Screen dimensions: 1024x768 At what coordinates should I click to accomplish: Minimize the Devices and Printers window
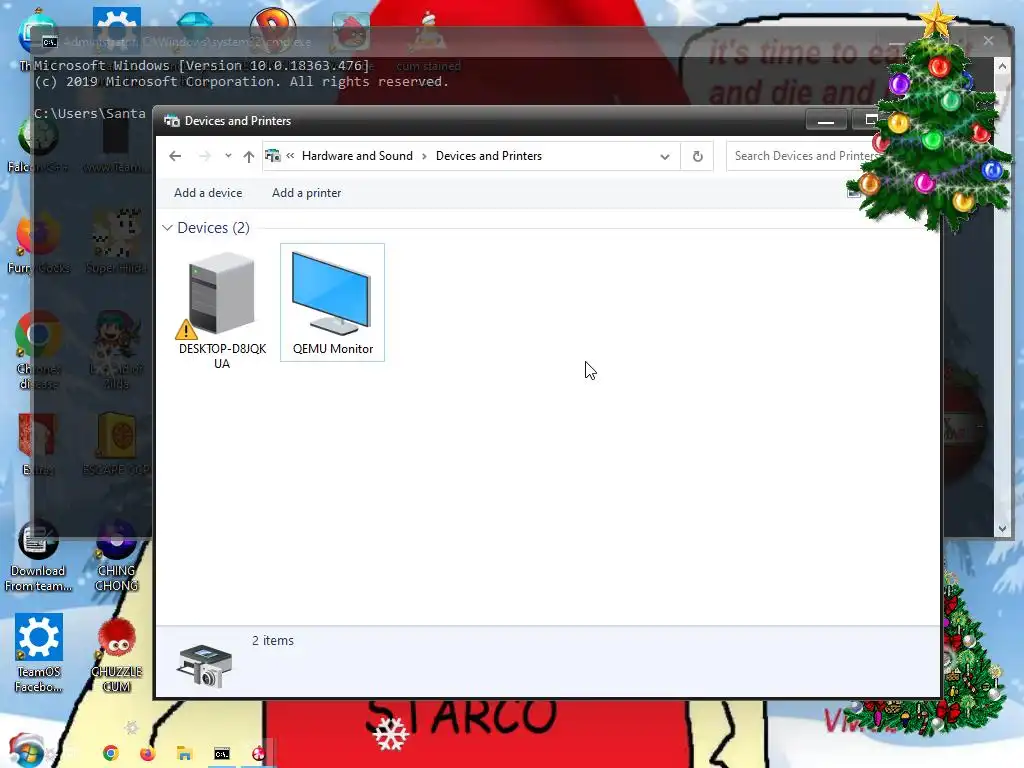pyautogui.click(x=825, y=121)
